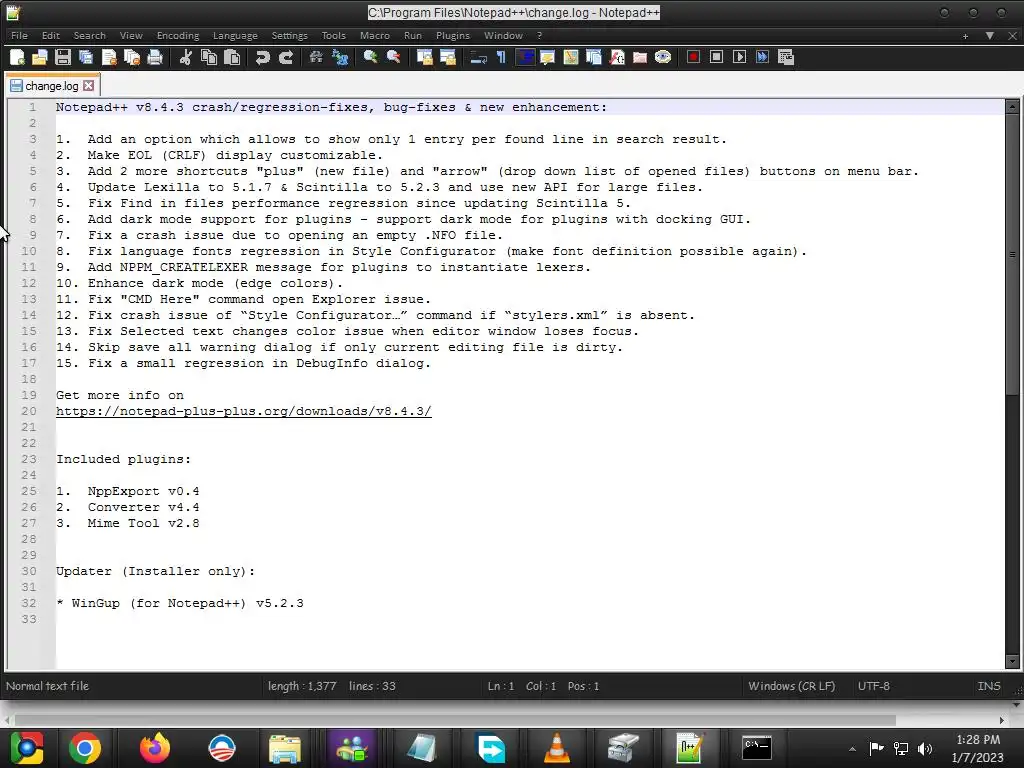Paste from the clipboard with the Paste icon
1024x768 pixels.
point(232,57)
